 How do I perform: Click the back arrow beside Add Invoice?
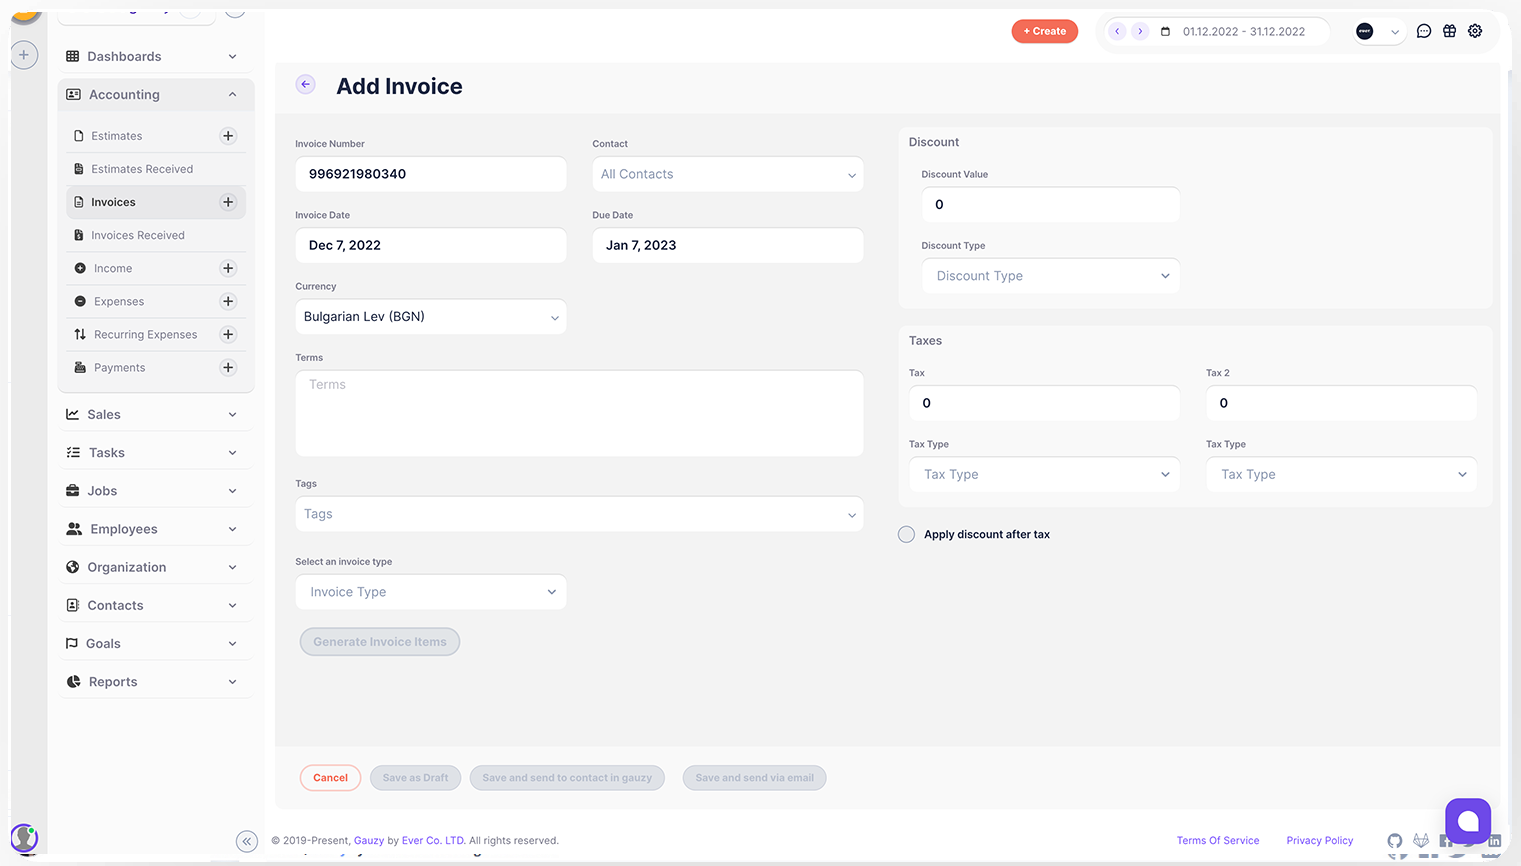pyautogui.click(x=305, y=84)
